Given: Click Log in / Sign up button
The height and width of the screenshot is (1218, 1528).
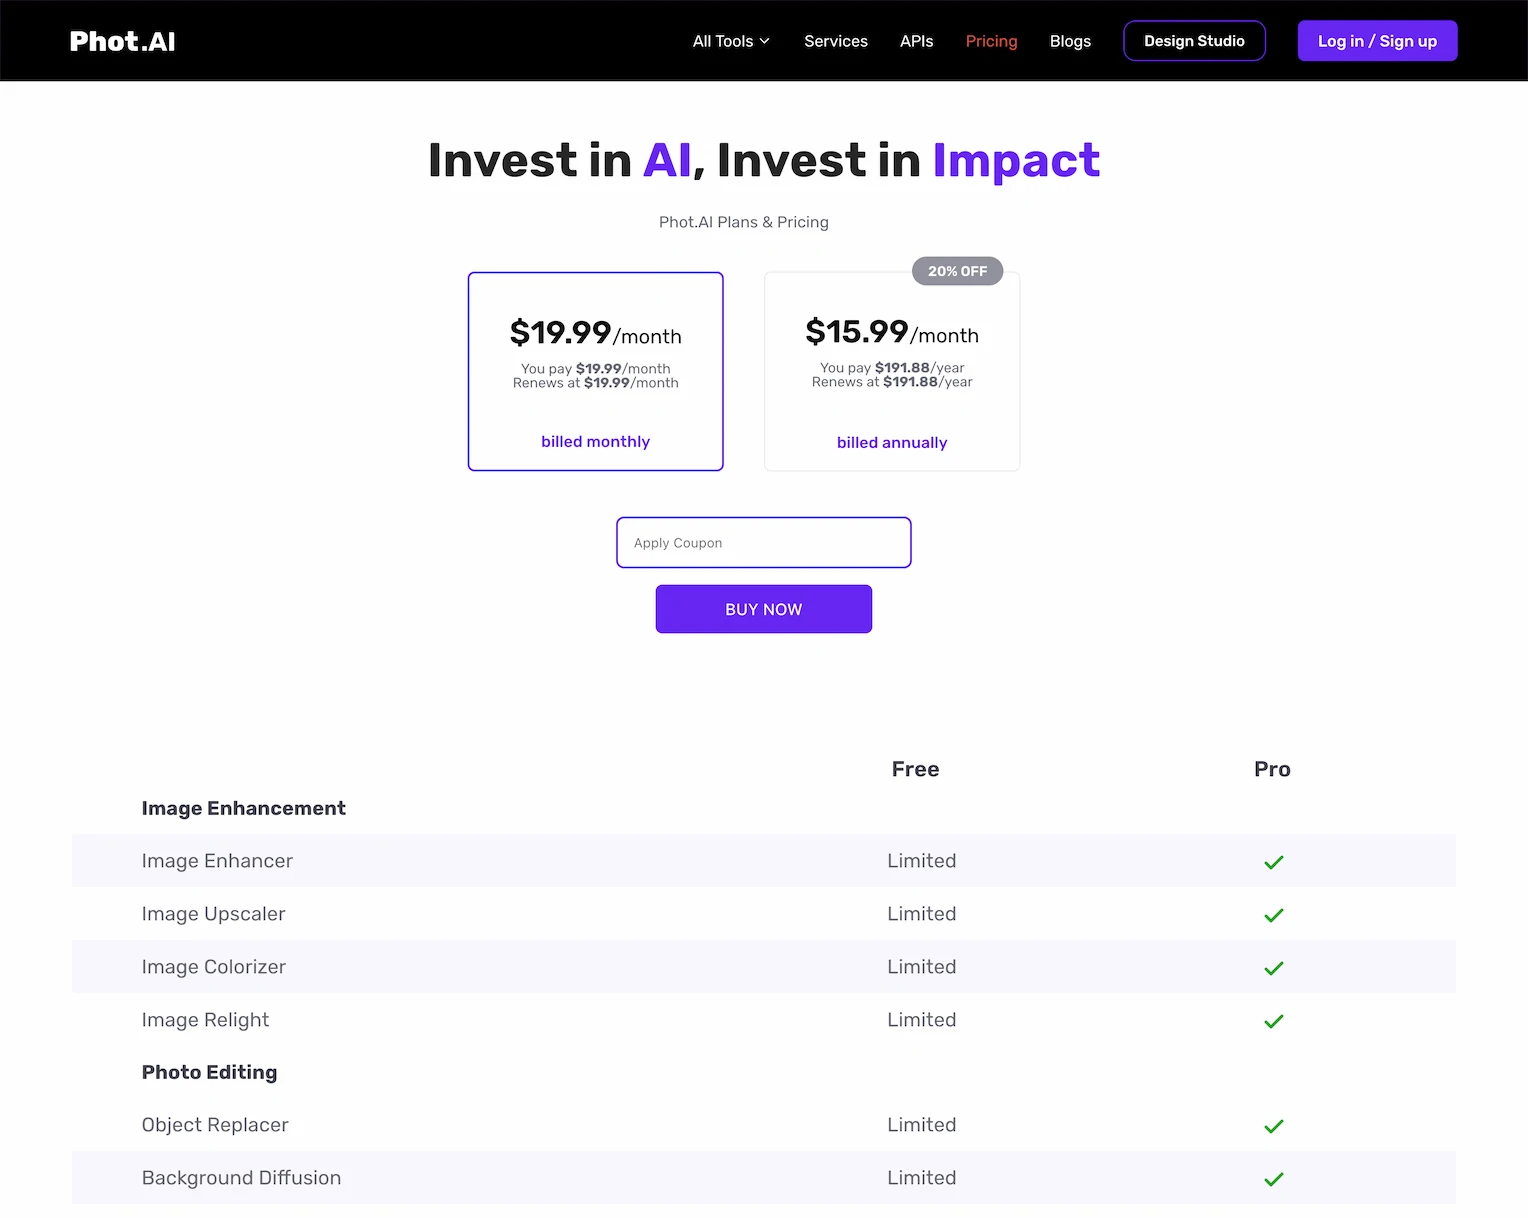Looking at the screenshot, I should point(1377,41).
